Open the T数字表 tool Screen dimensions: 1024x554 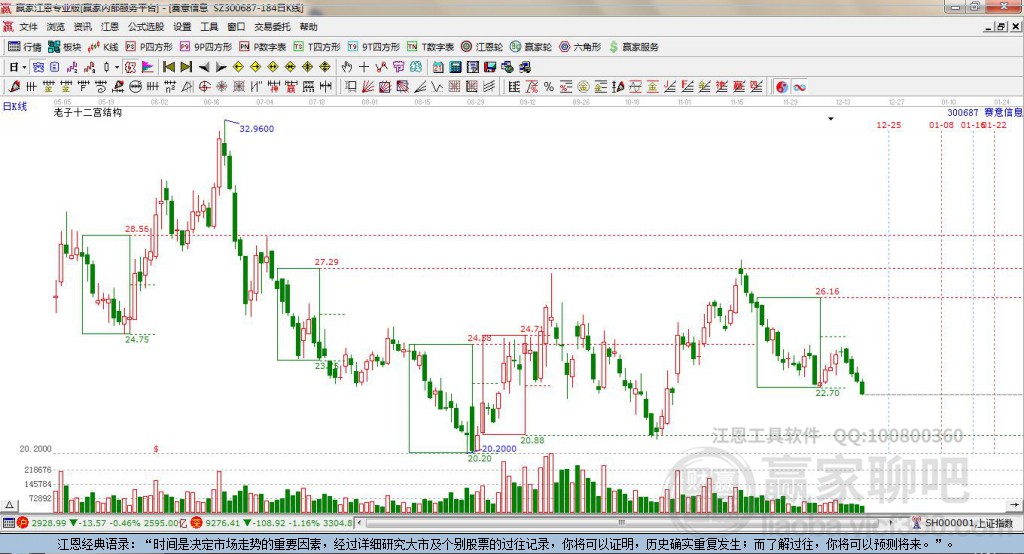(x=430, y=47)
